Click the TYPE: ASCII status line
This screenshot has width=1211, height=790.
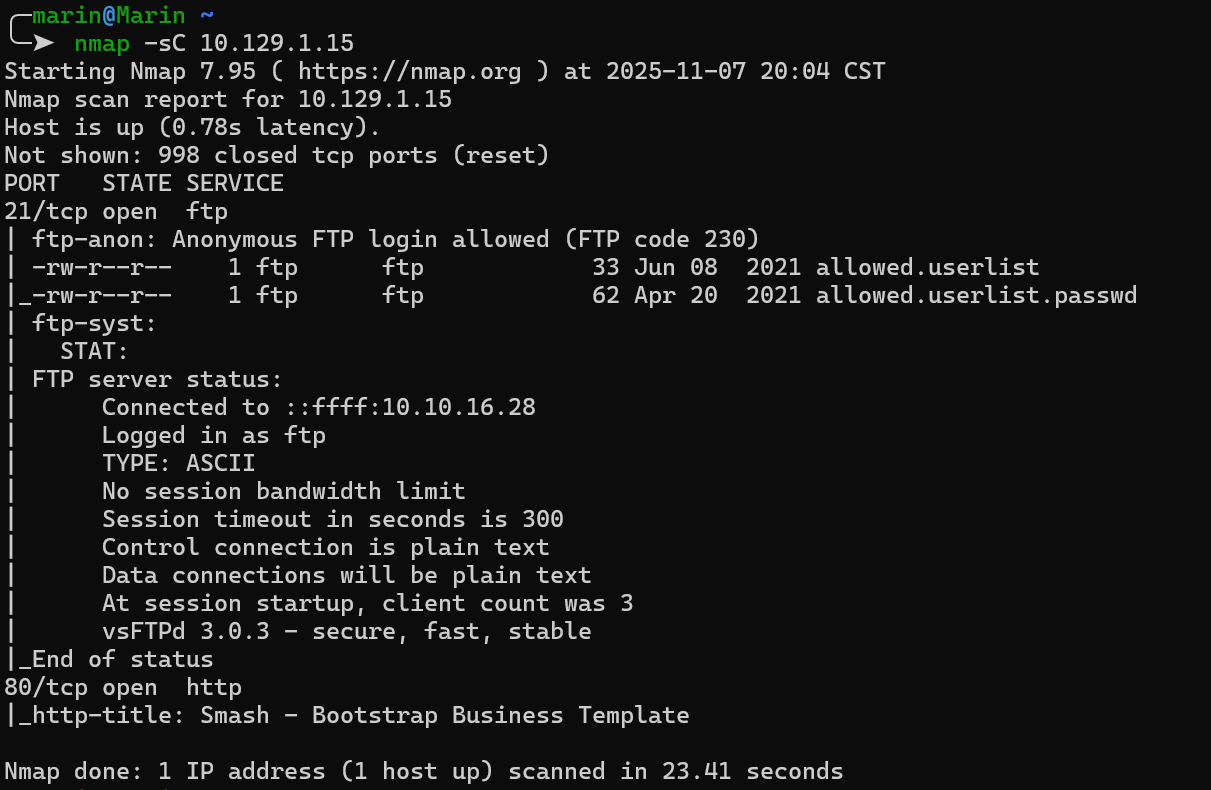178,463
